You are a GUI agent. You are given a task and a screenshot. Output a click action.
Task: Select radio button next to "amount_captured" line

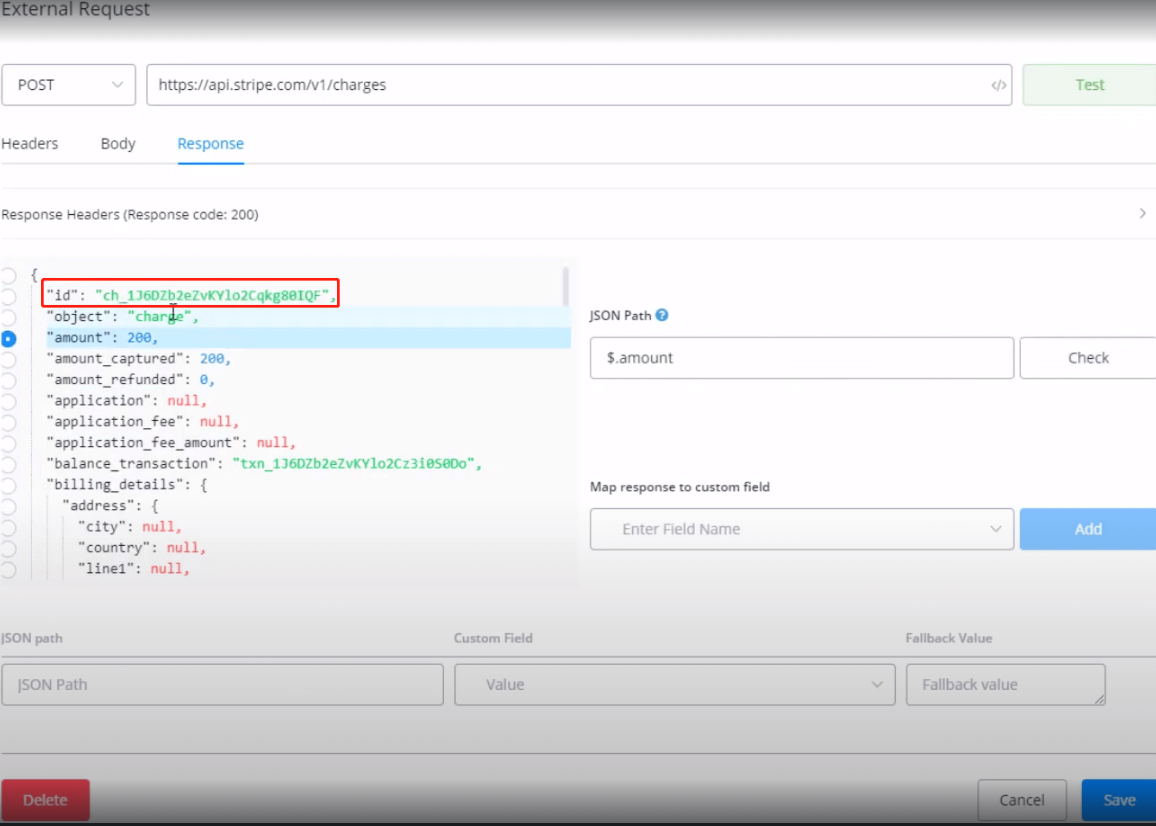[8, 359]
